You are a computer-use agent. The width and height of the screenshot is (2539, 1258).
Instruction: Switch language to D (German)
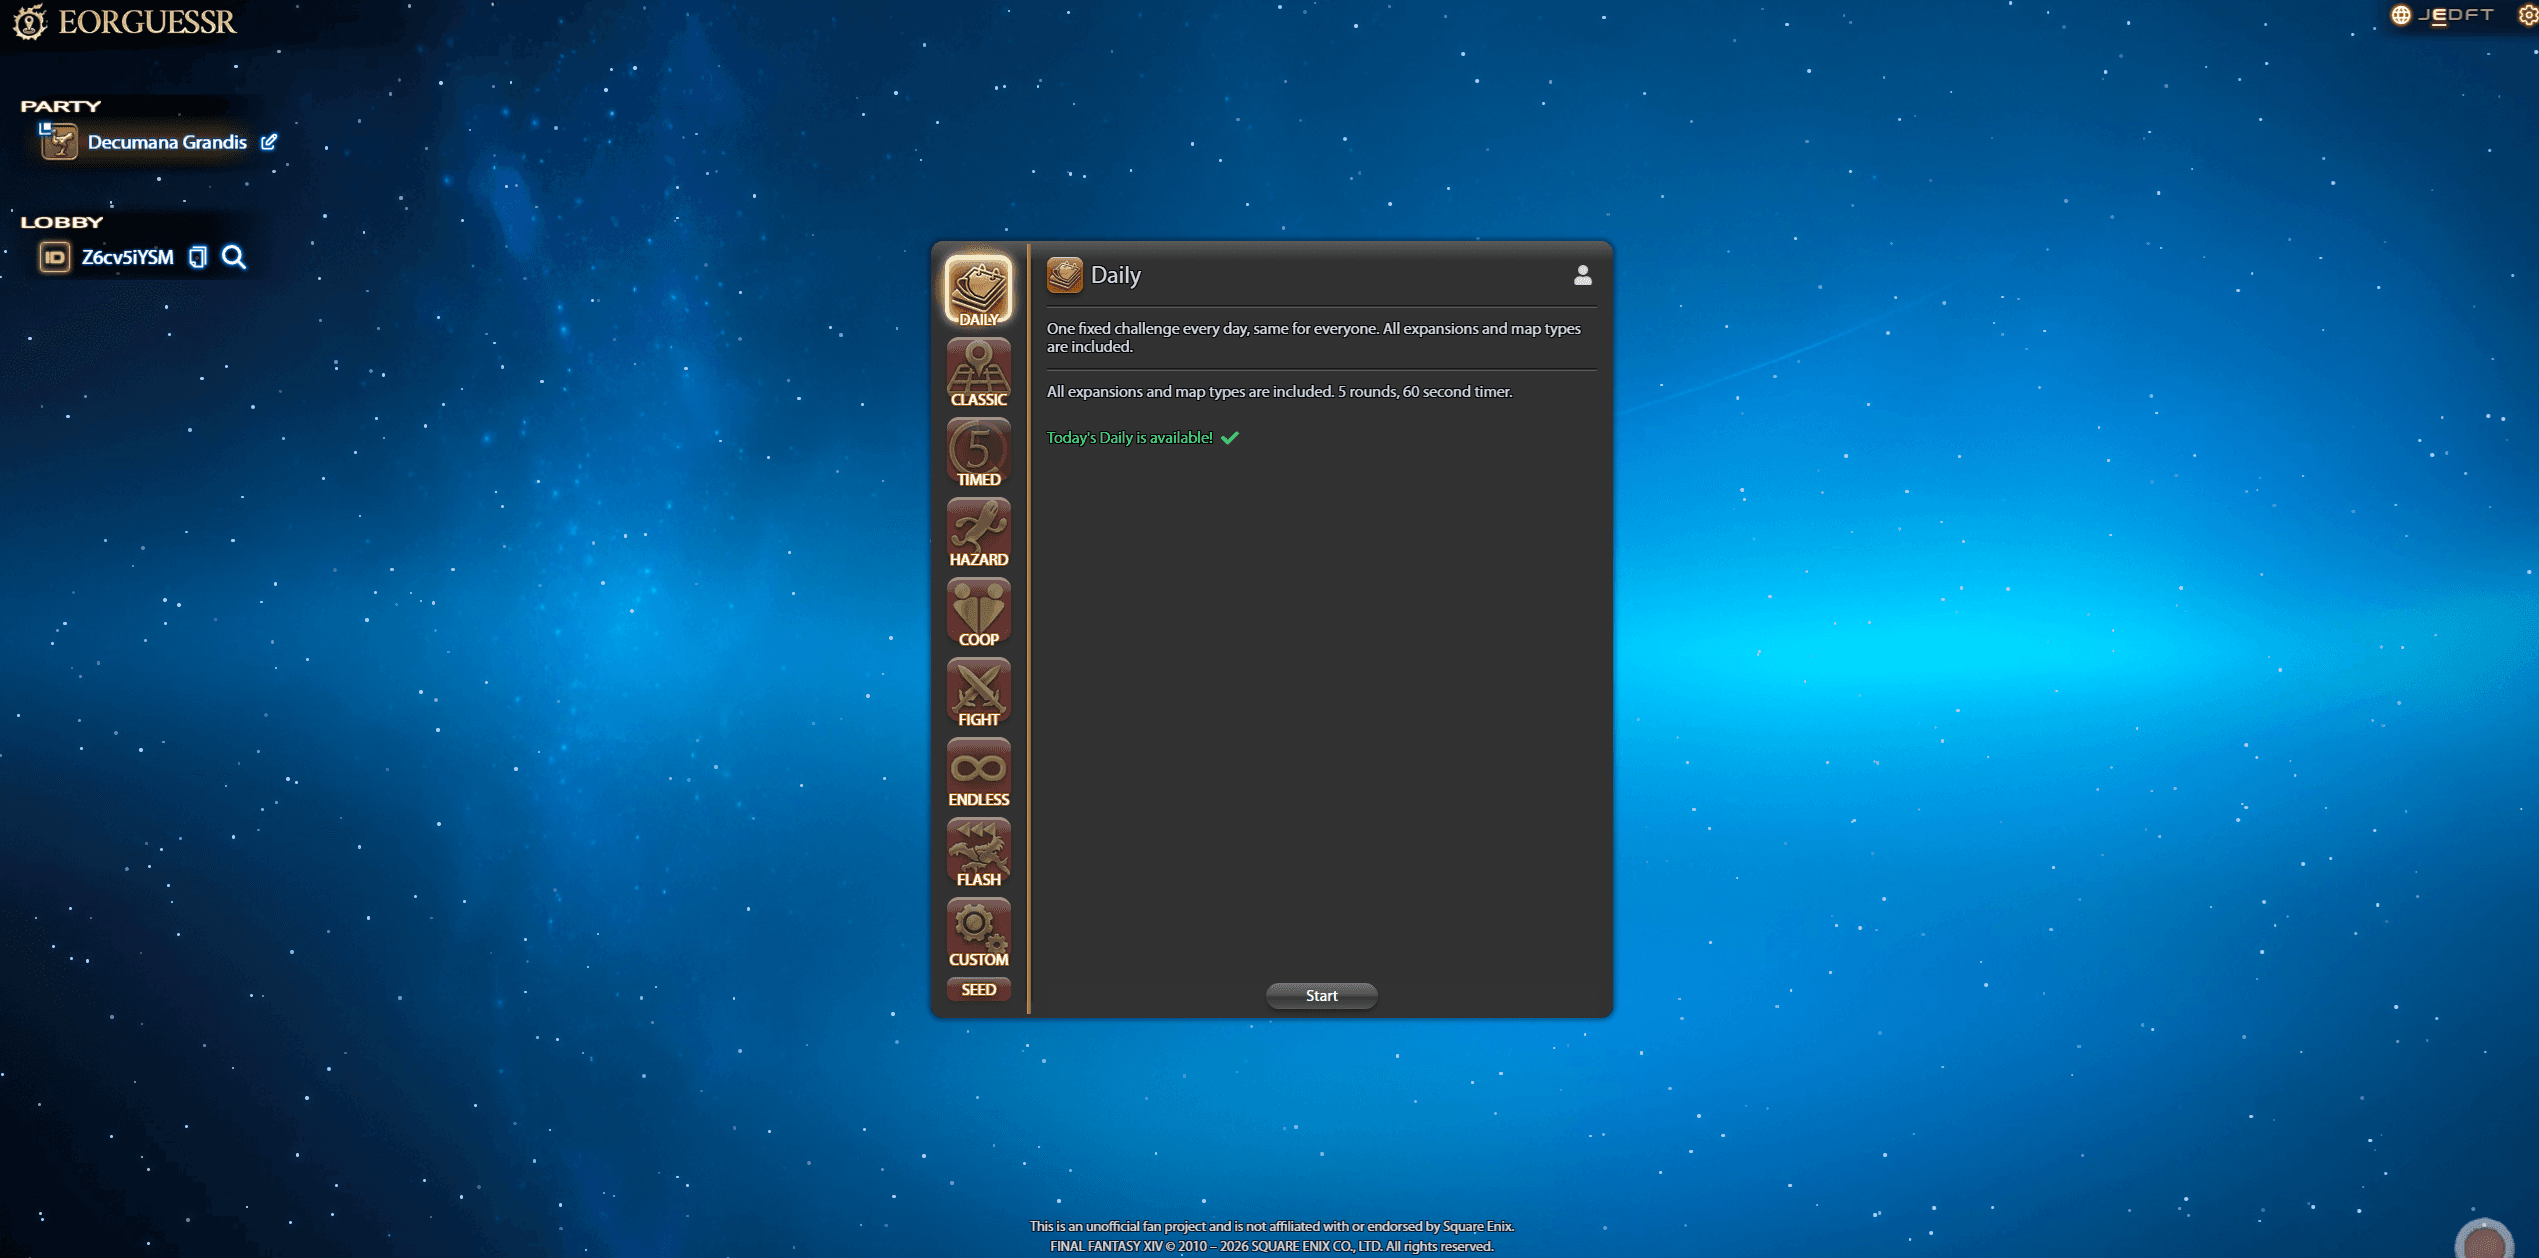(x=2453, y=15)
